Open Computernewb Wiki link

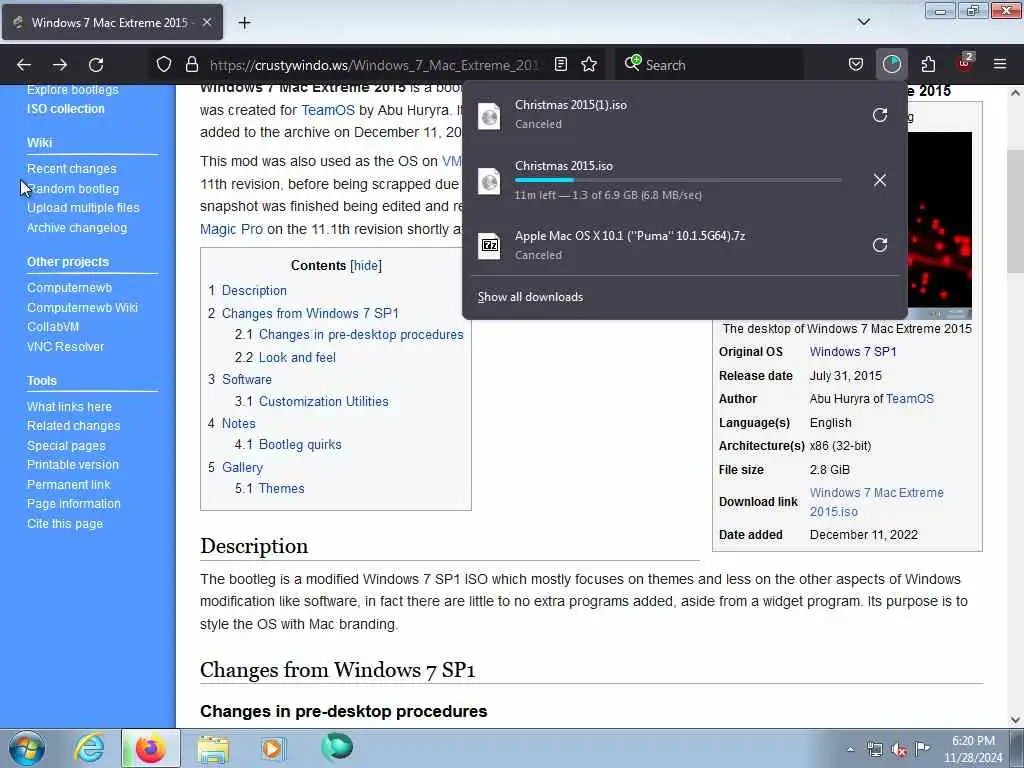(x=82, y=308)
